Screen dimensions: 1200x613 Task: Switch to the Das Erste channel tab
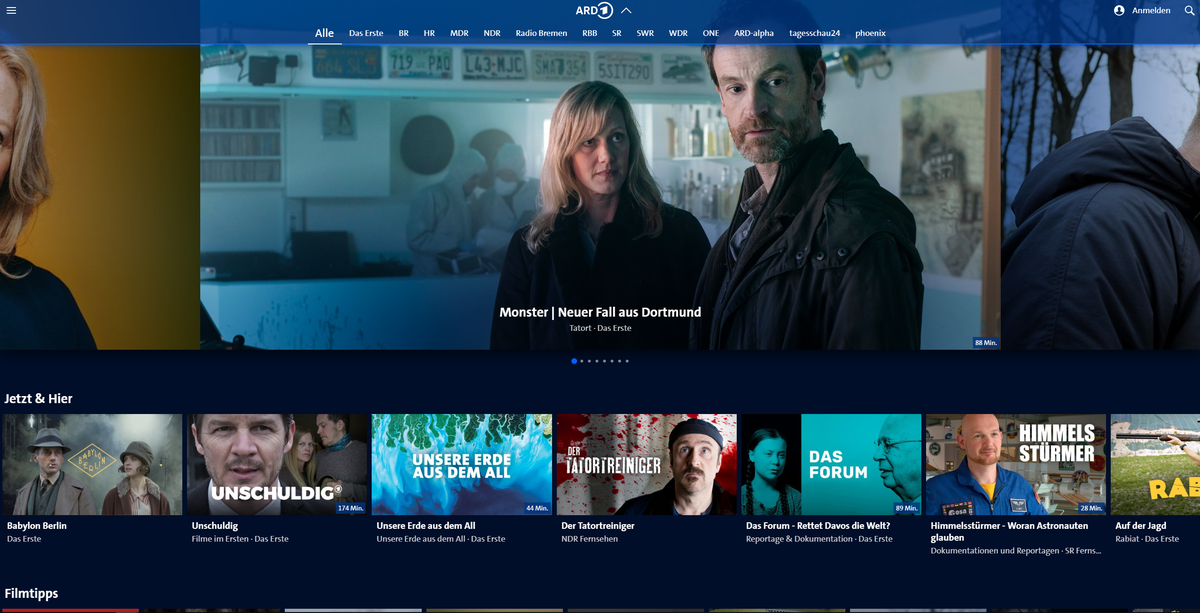pos(366,33)
